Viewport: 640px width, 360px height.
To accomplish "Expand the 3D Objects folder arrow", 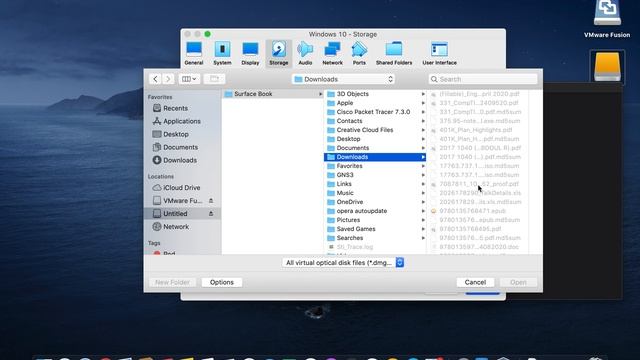I will click(423, 94).
